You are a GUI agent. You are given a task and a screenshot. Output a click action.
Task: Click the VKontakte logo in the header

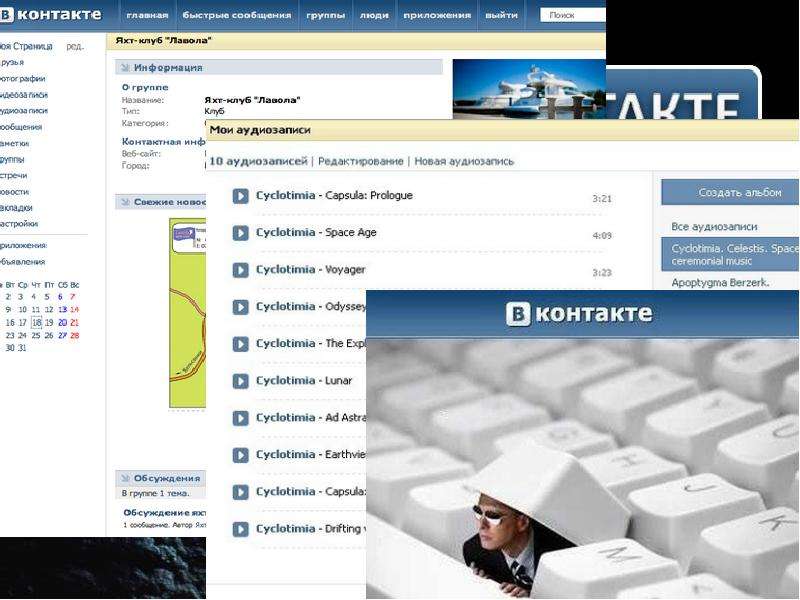point(51,14)
